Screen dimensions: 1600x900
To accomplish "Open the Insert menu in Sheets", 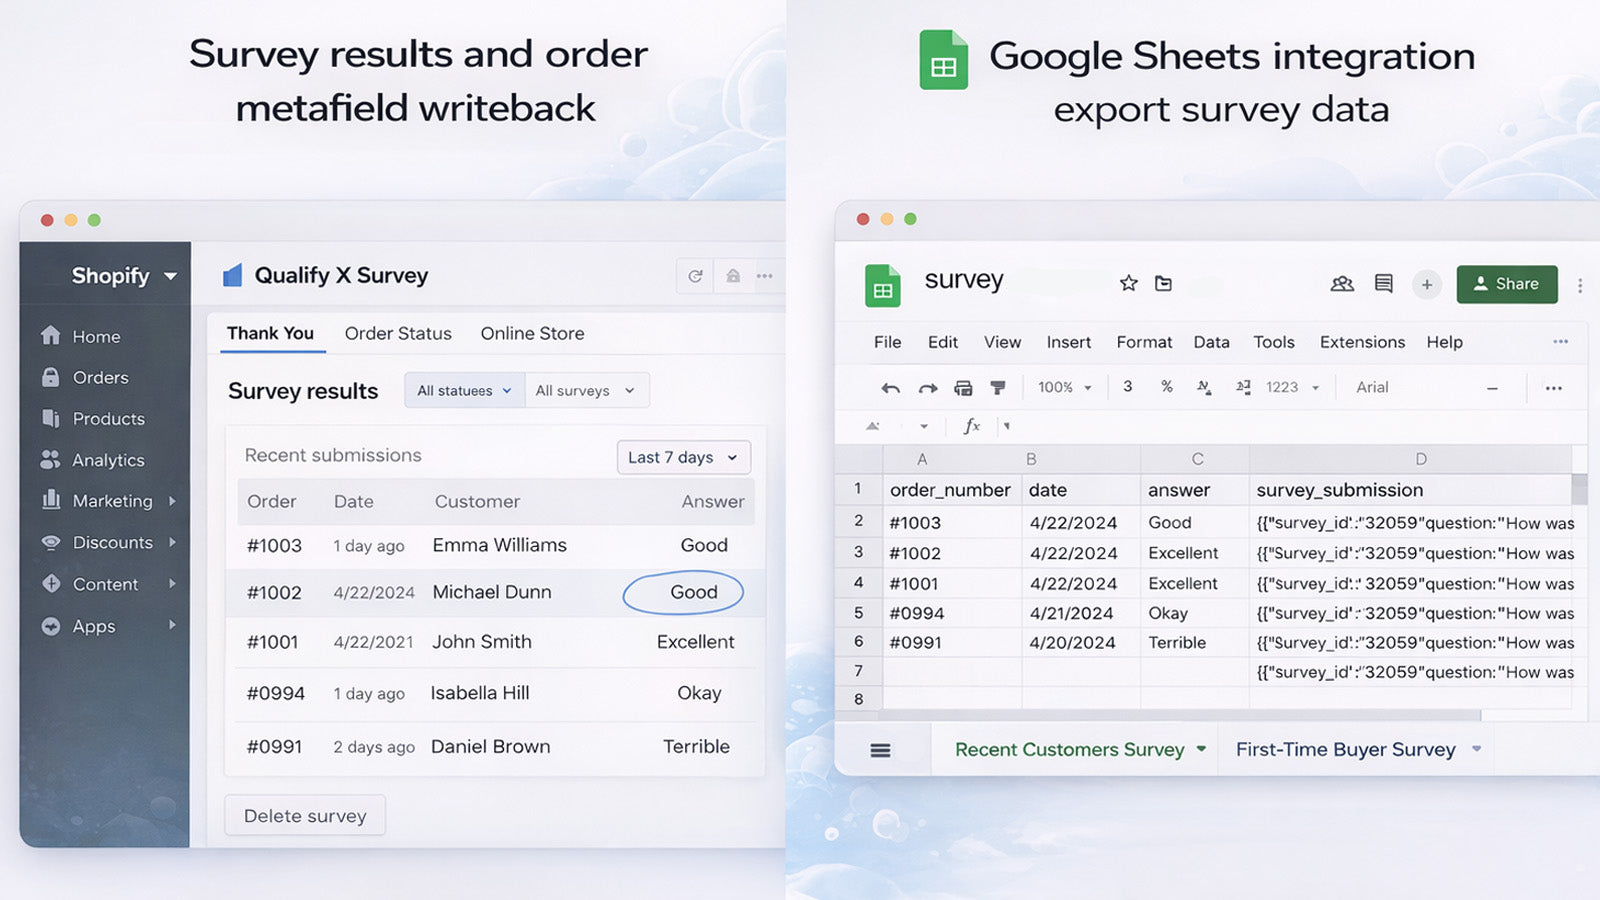I will [1068, 342].
